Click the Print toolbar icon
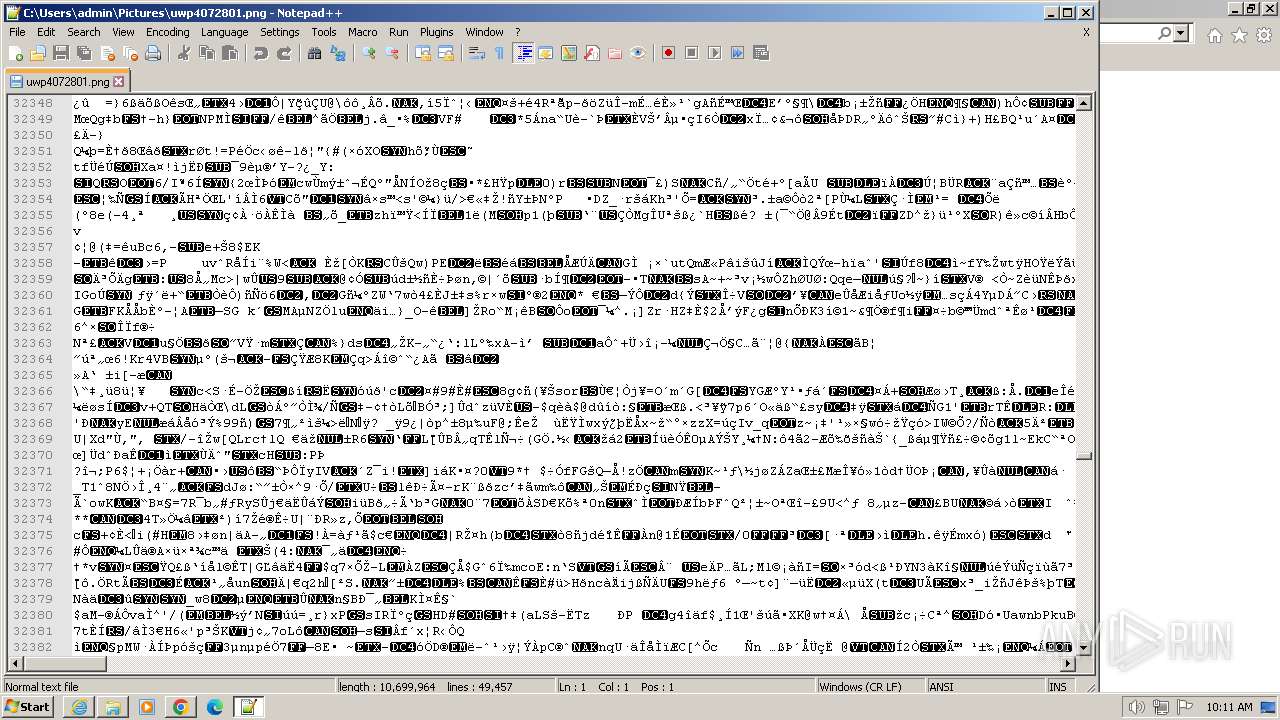This screenshot has width=1280, height=720. pos(153,53)
